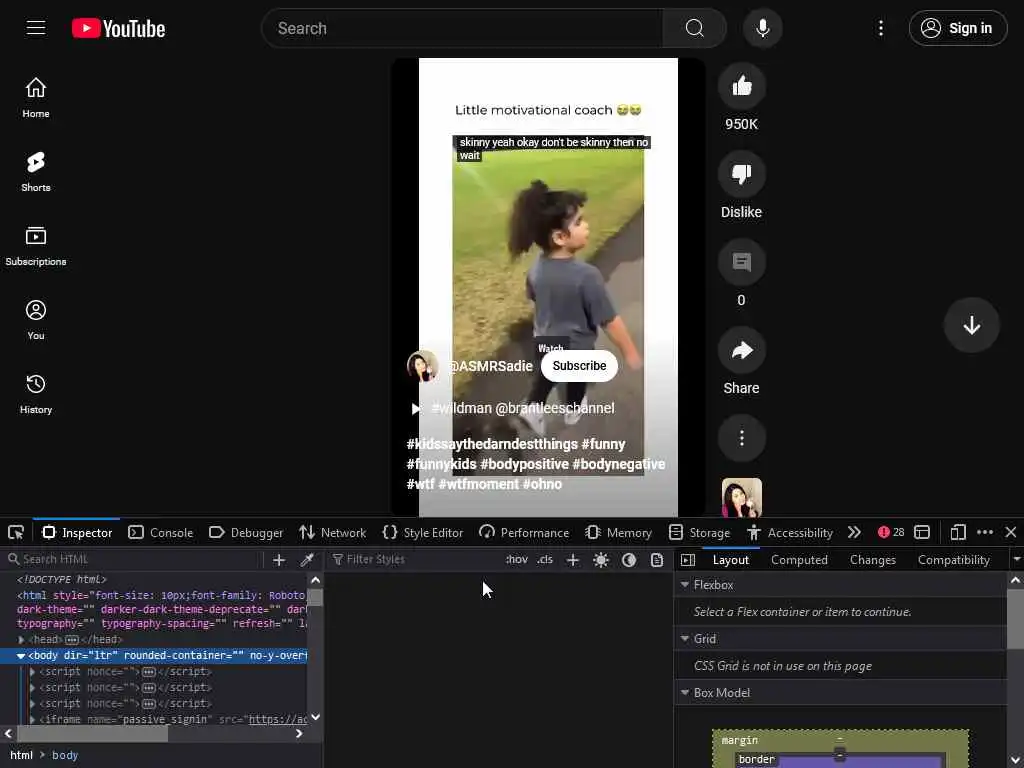Click Sign in button
Image resolution: width=1024 pixels, height=768 pixels.
(x=957, y=28)
